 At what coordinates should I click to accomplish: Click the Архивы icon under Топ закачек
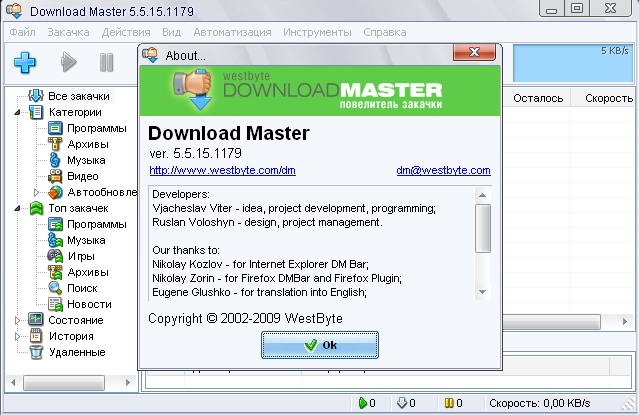(x=55, y=272)
